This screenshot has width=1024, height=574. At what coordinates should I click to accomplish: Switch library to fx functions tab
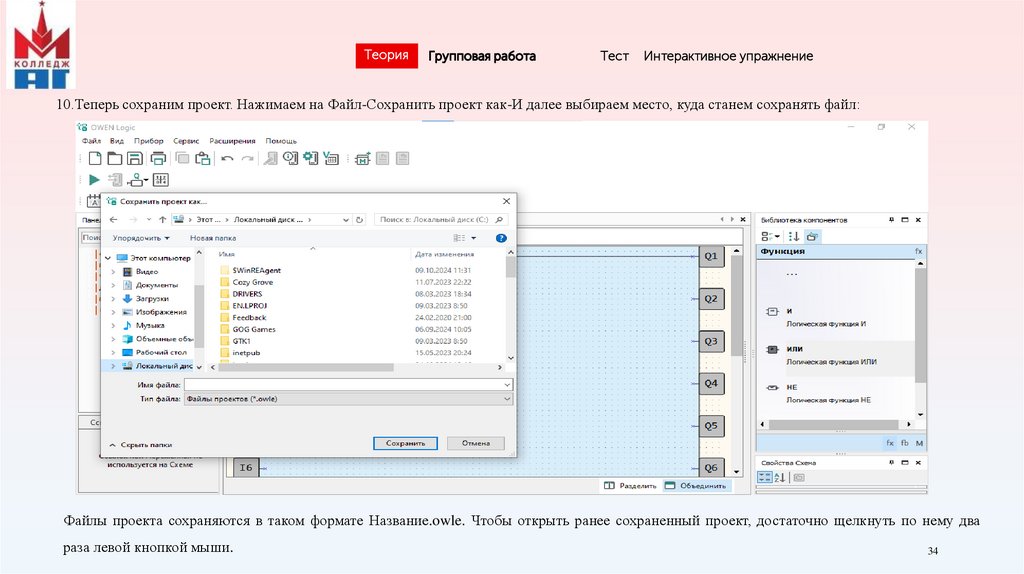889,443
